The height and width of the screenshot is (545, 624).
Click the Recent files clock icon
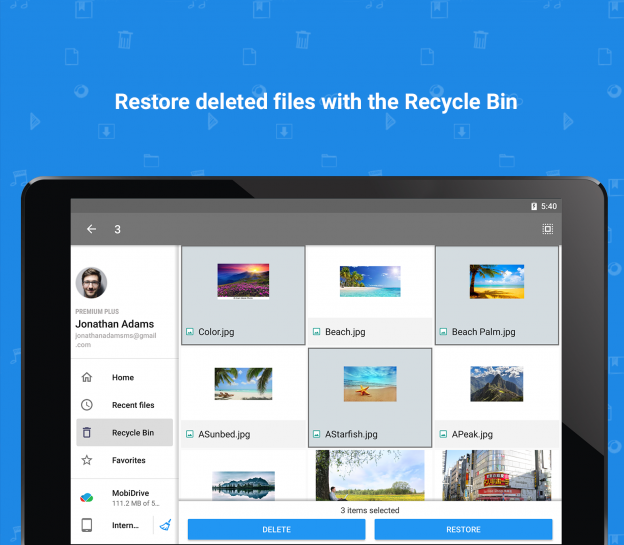87,405
